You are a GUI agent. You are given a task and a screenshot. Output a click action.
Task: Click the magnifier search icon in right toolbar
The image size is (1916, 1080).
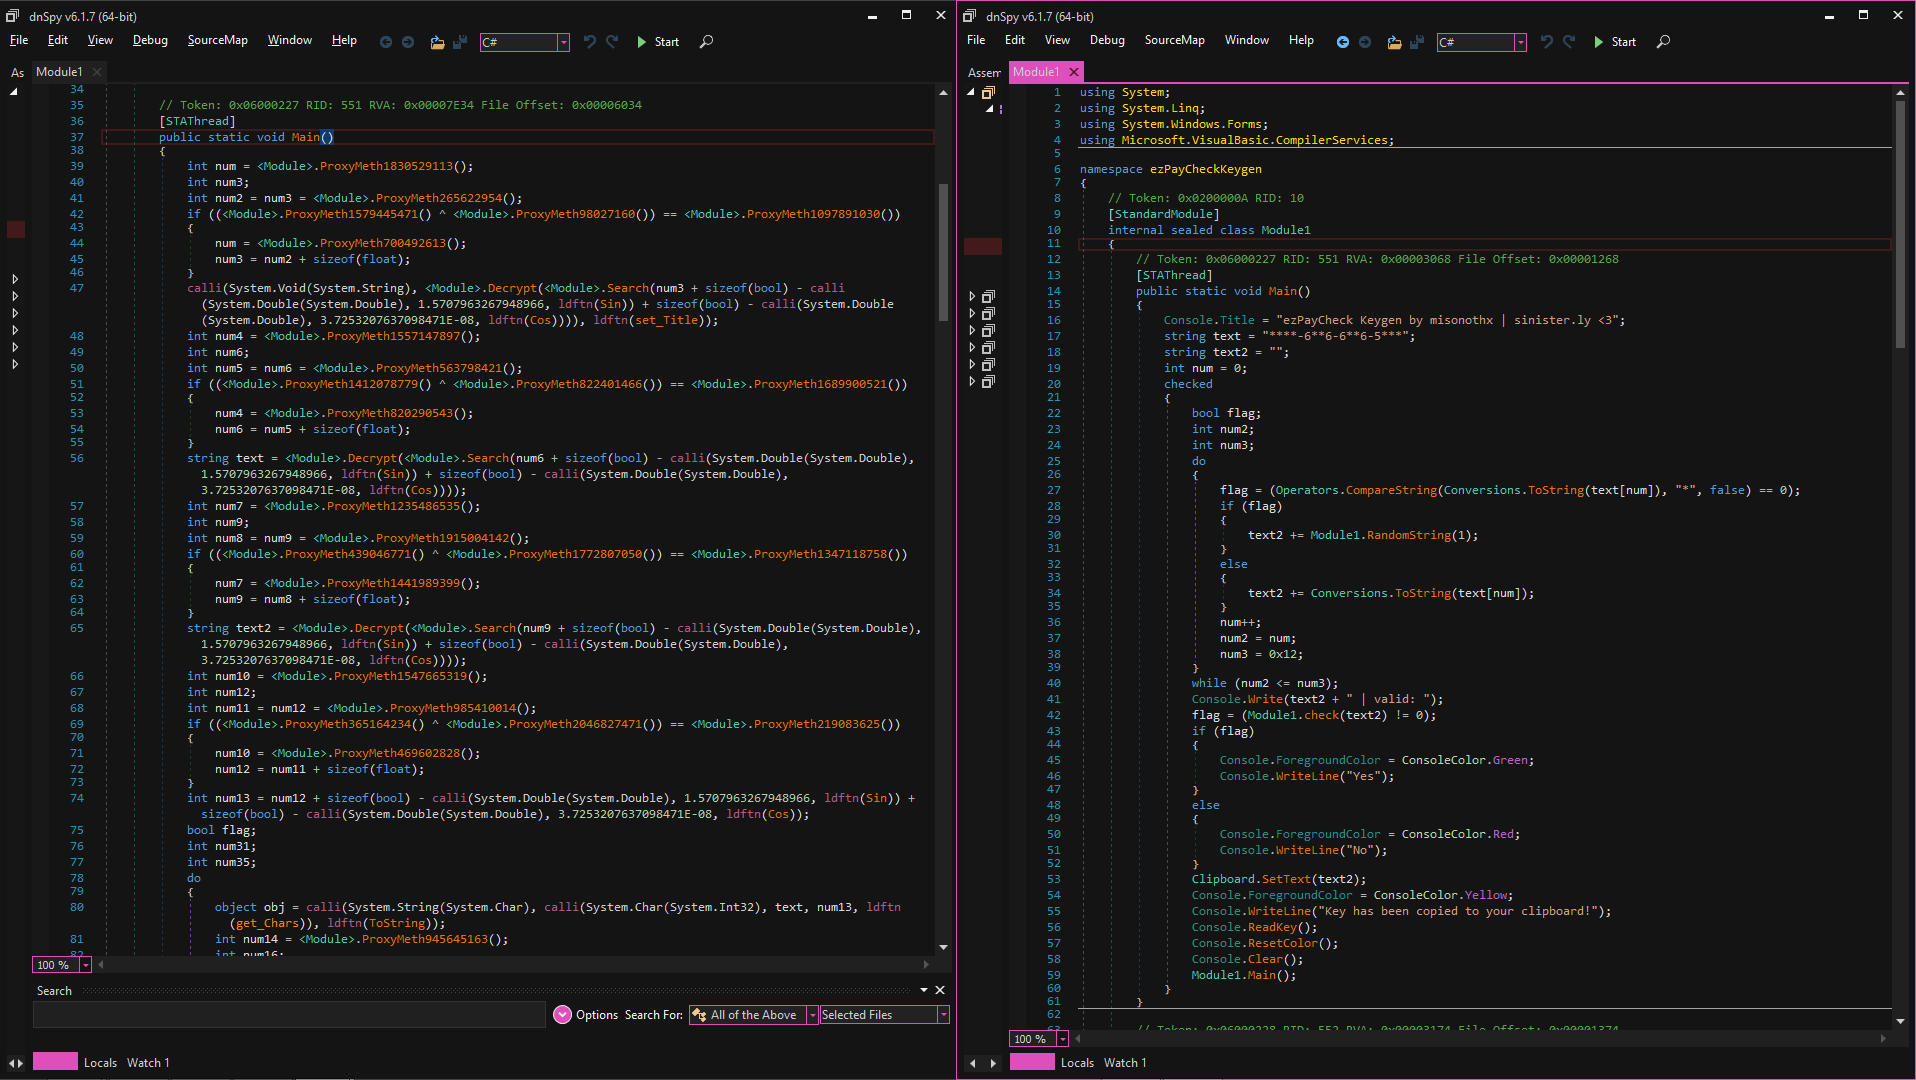tap(1663, 42)
